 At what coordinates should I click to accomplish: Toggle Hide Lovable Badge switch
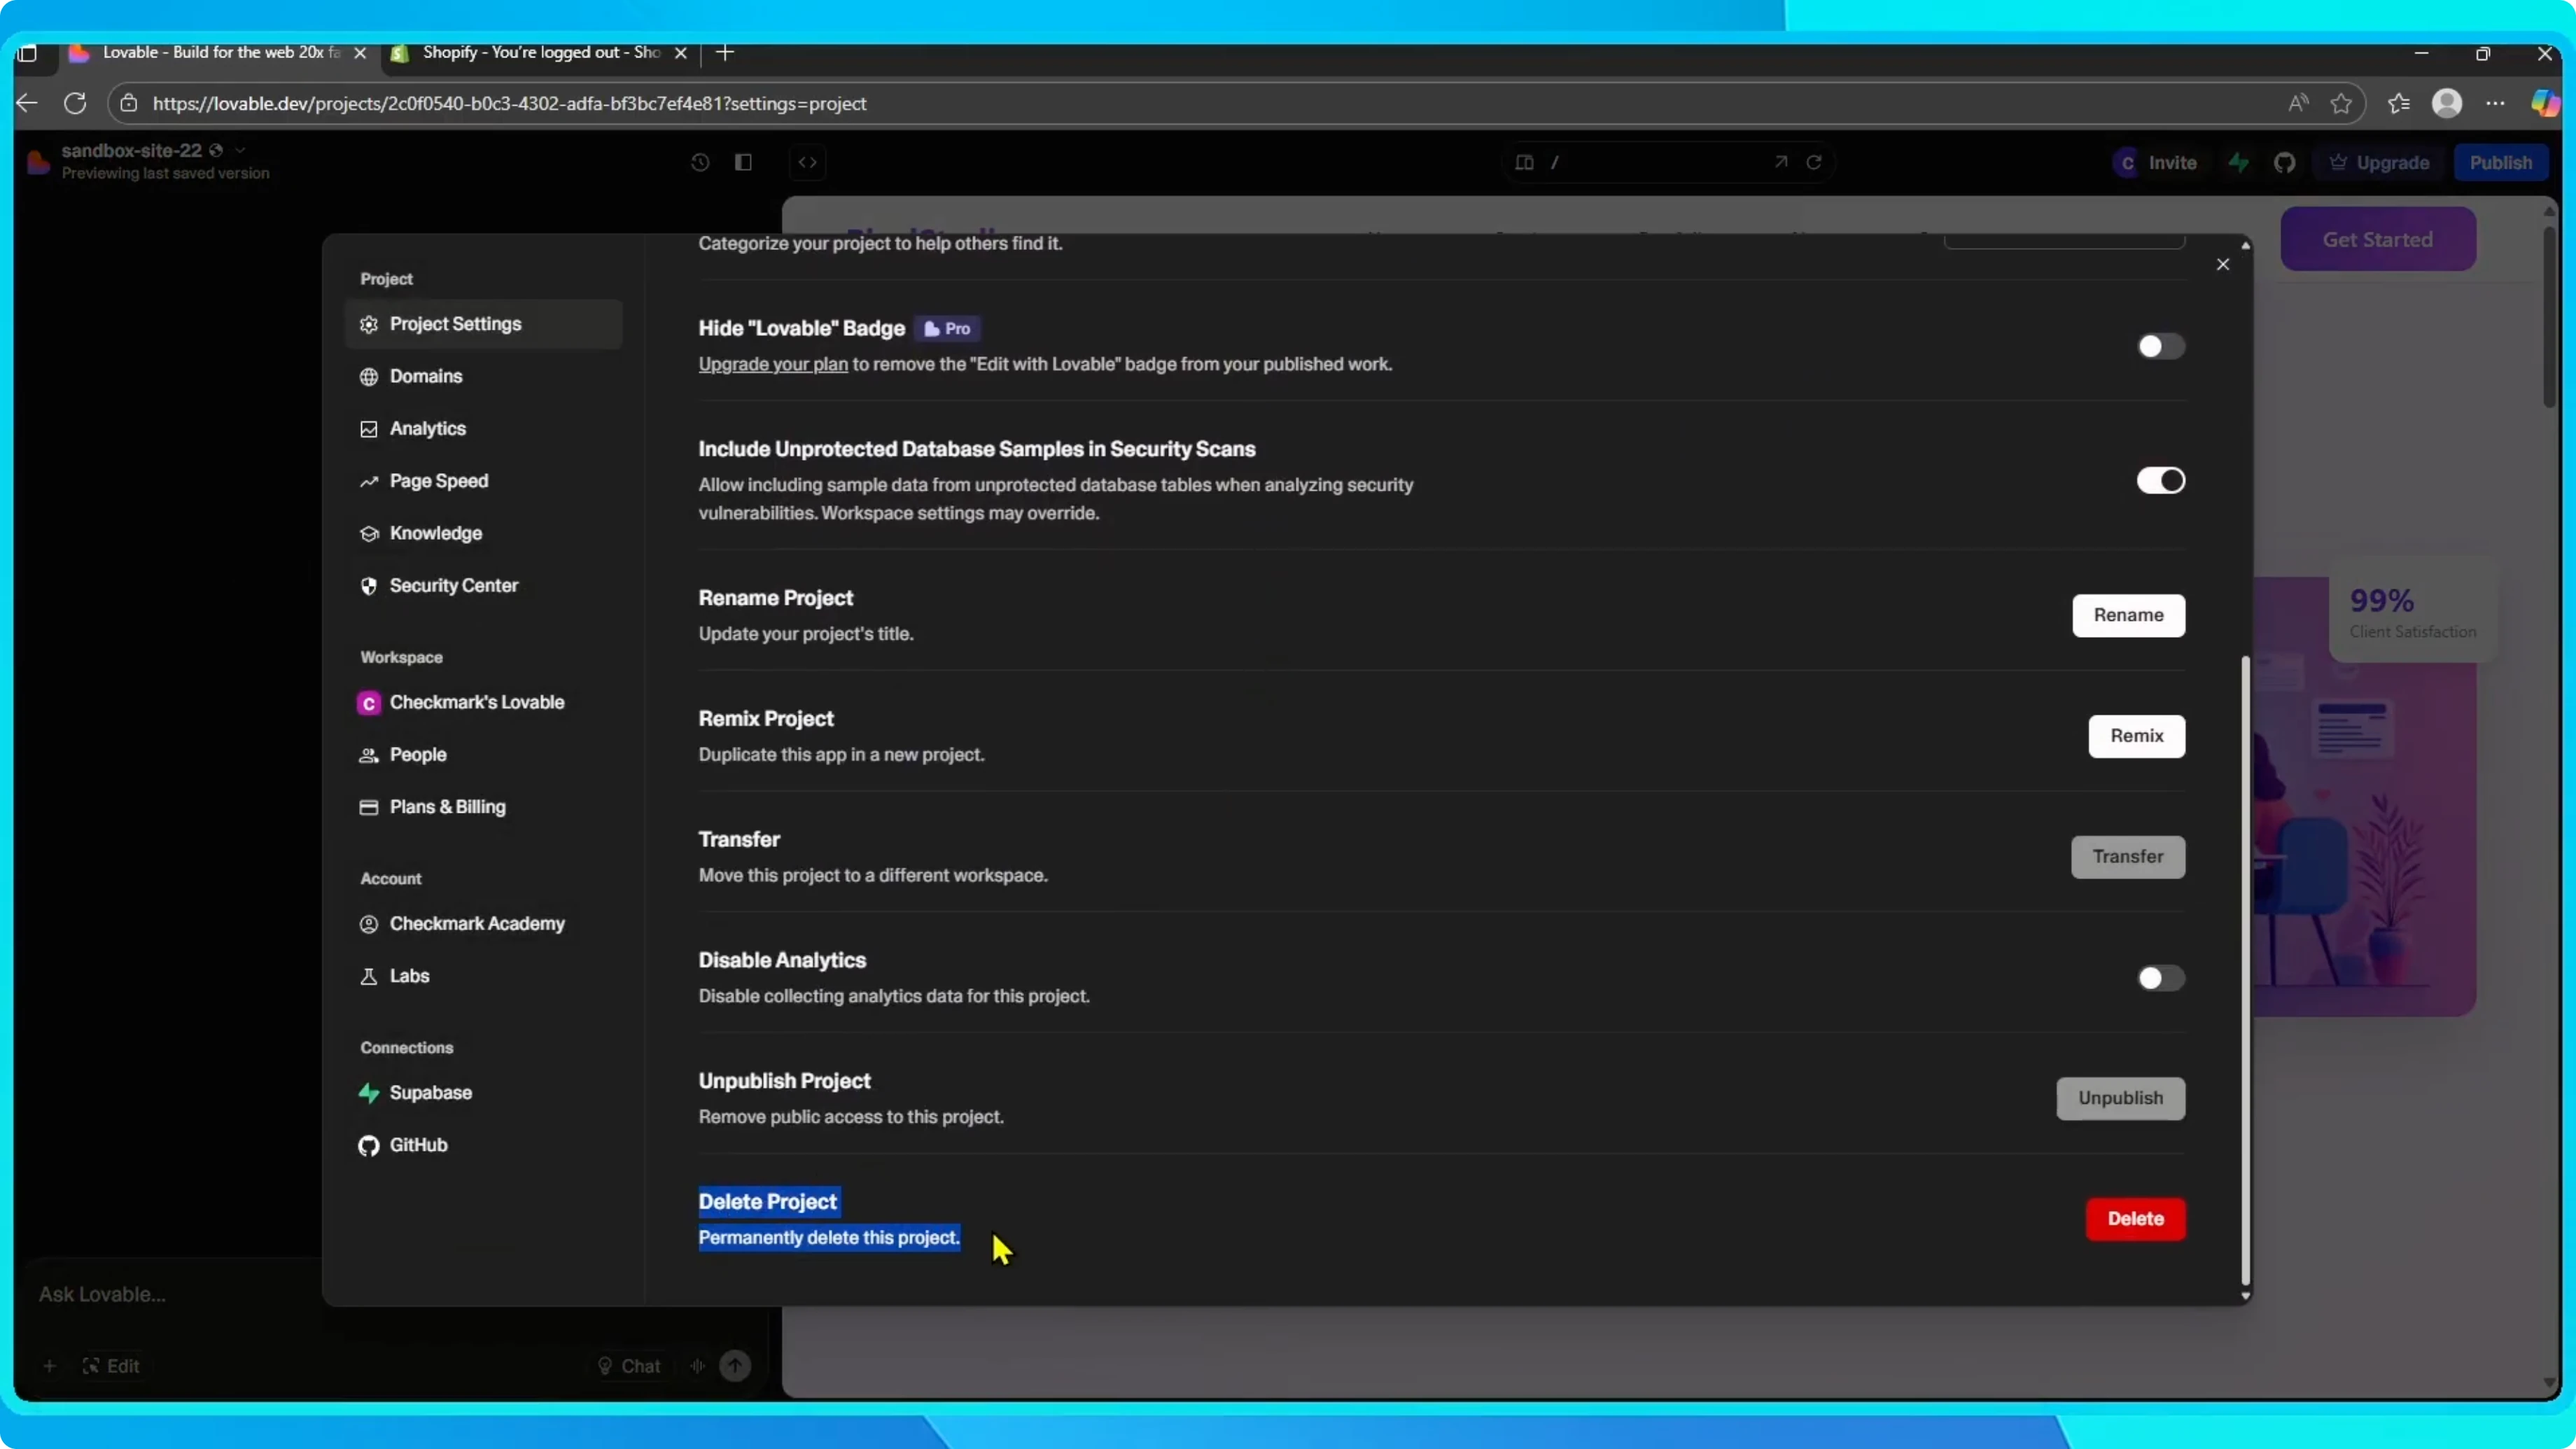point(2161,346)
